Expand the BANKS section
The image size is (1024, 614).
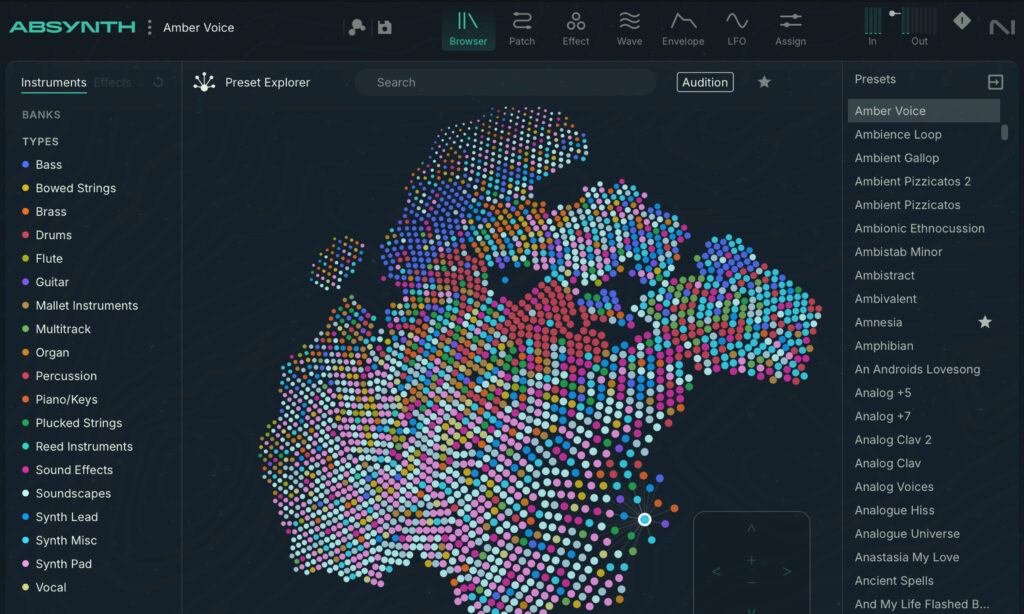pos(42,115)
